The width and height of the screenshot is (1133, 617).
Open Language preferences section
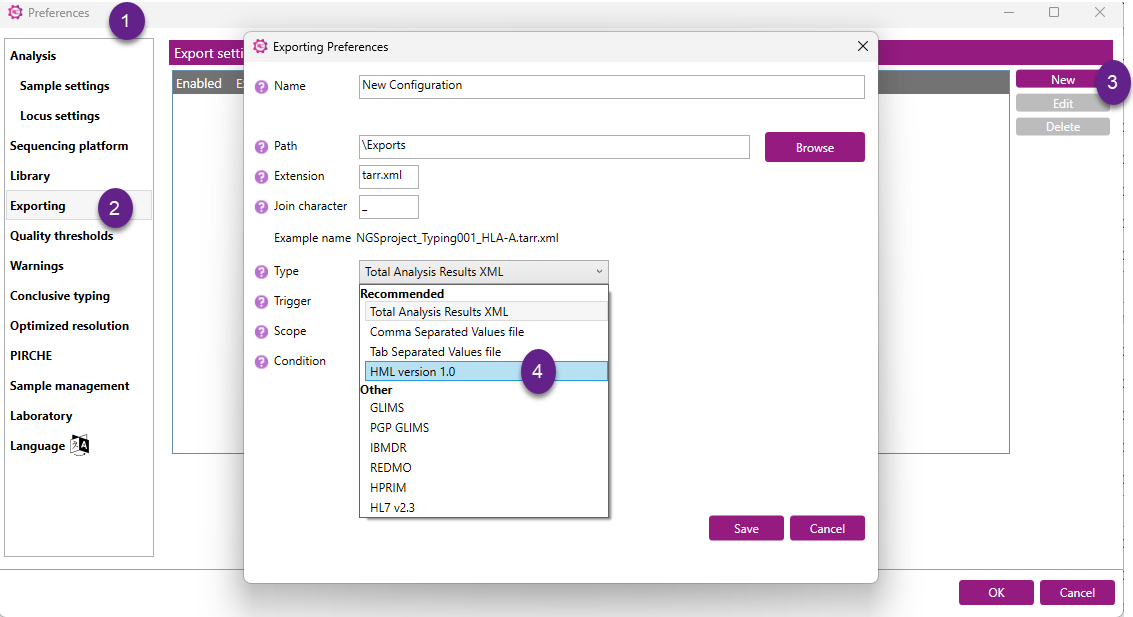pos(38,446)
